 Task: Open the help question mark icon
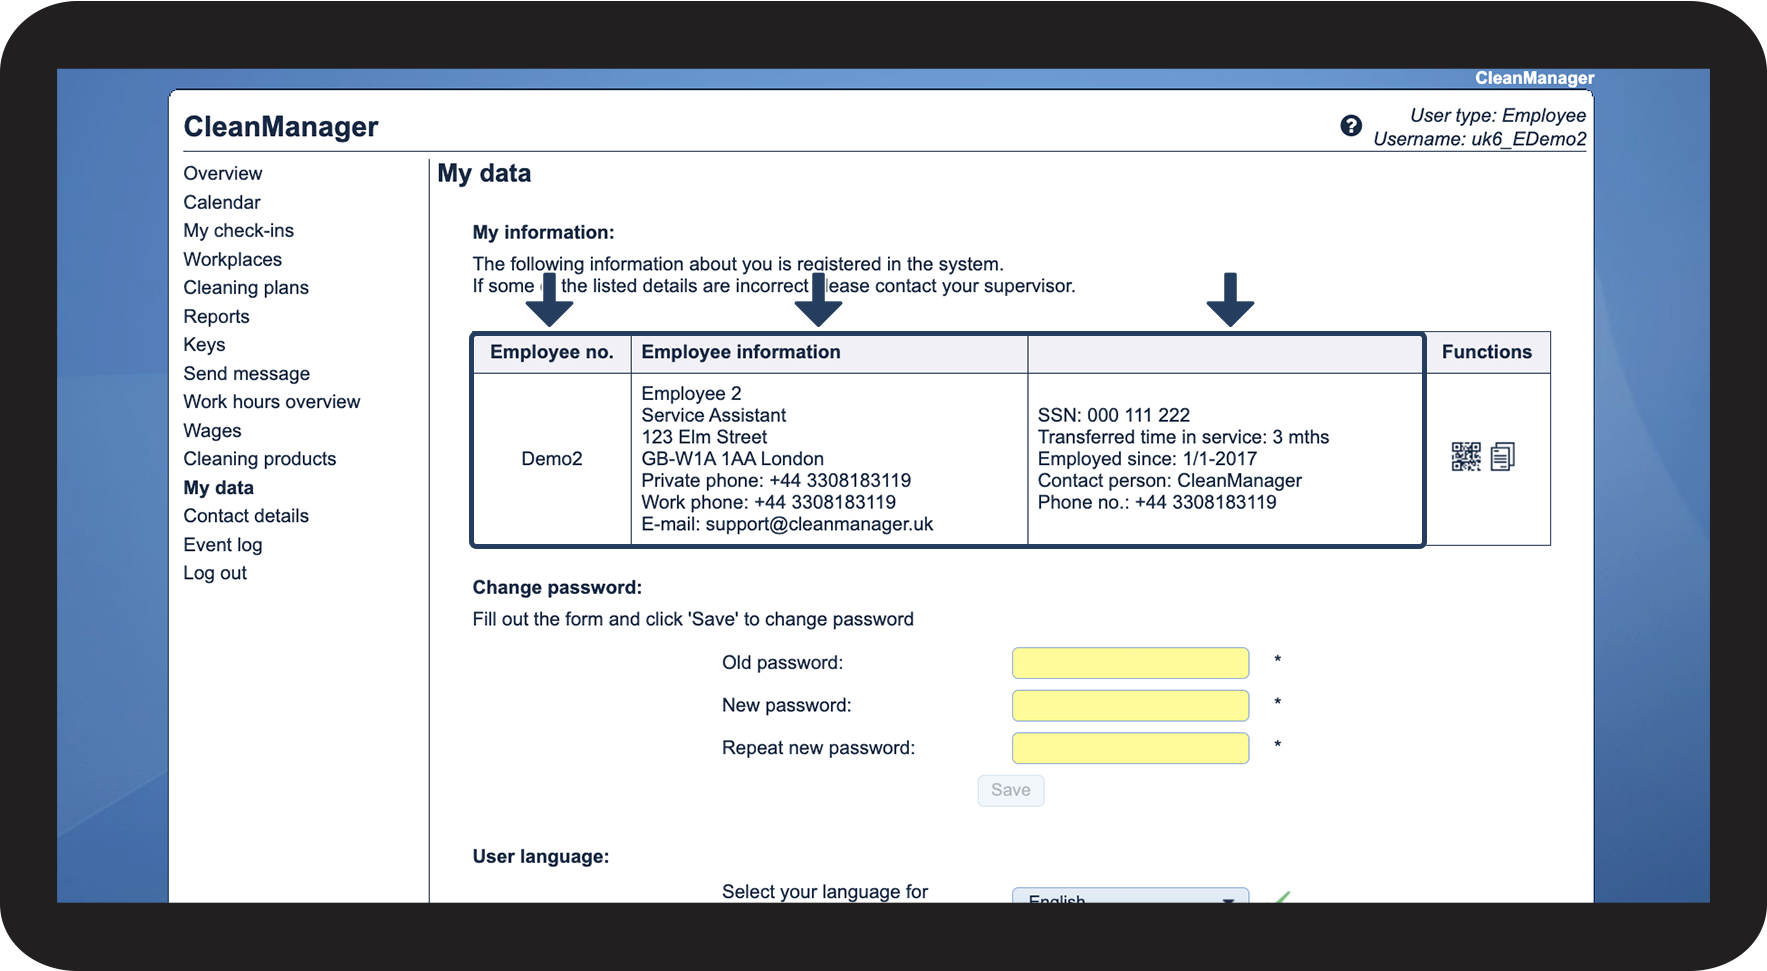tap(1351, 126)
